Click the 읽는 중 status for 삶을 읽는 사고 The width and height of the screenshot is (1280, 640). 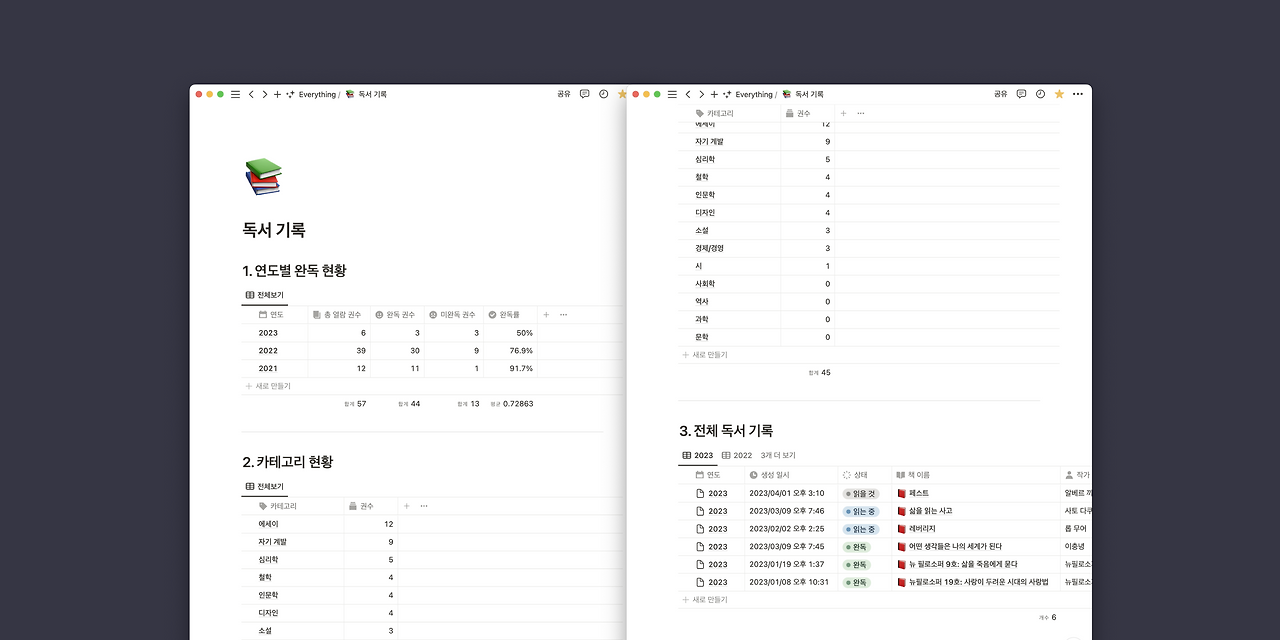(861, 511)
